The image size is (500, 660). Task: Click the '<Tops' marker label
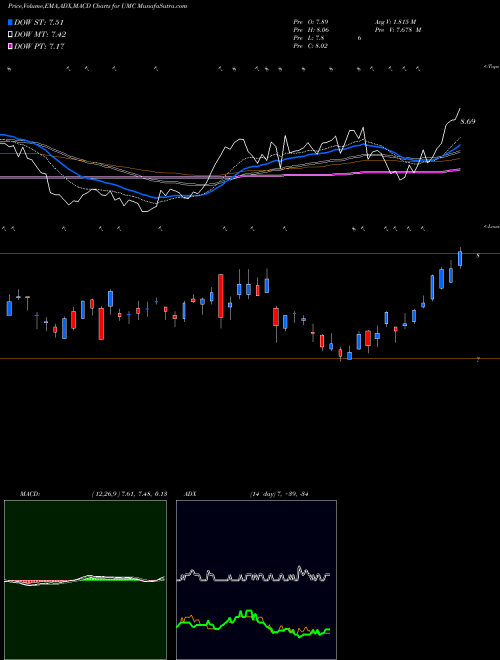(x=492, y=66)
